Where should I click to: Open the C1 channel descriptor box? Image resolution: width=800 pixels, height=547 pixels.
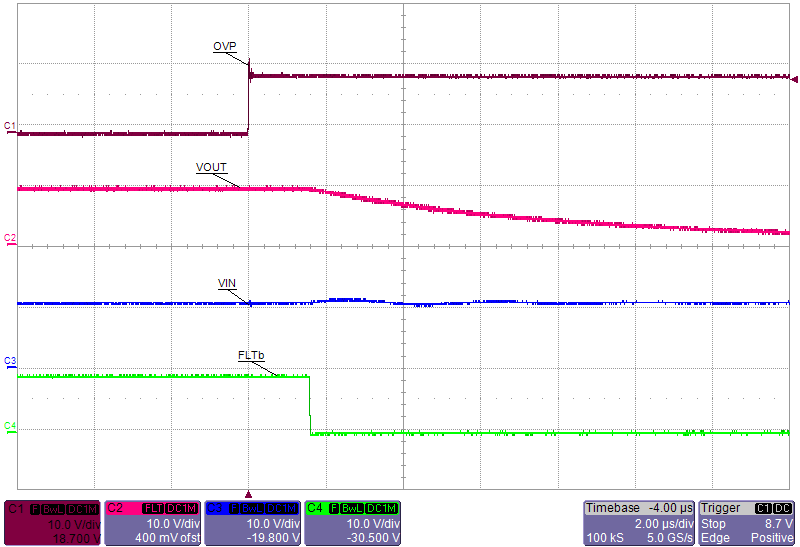click(x=53, y=523)
